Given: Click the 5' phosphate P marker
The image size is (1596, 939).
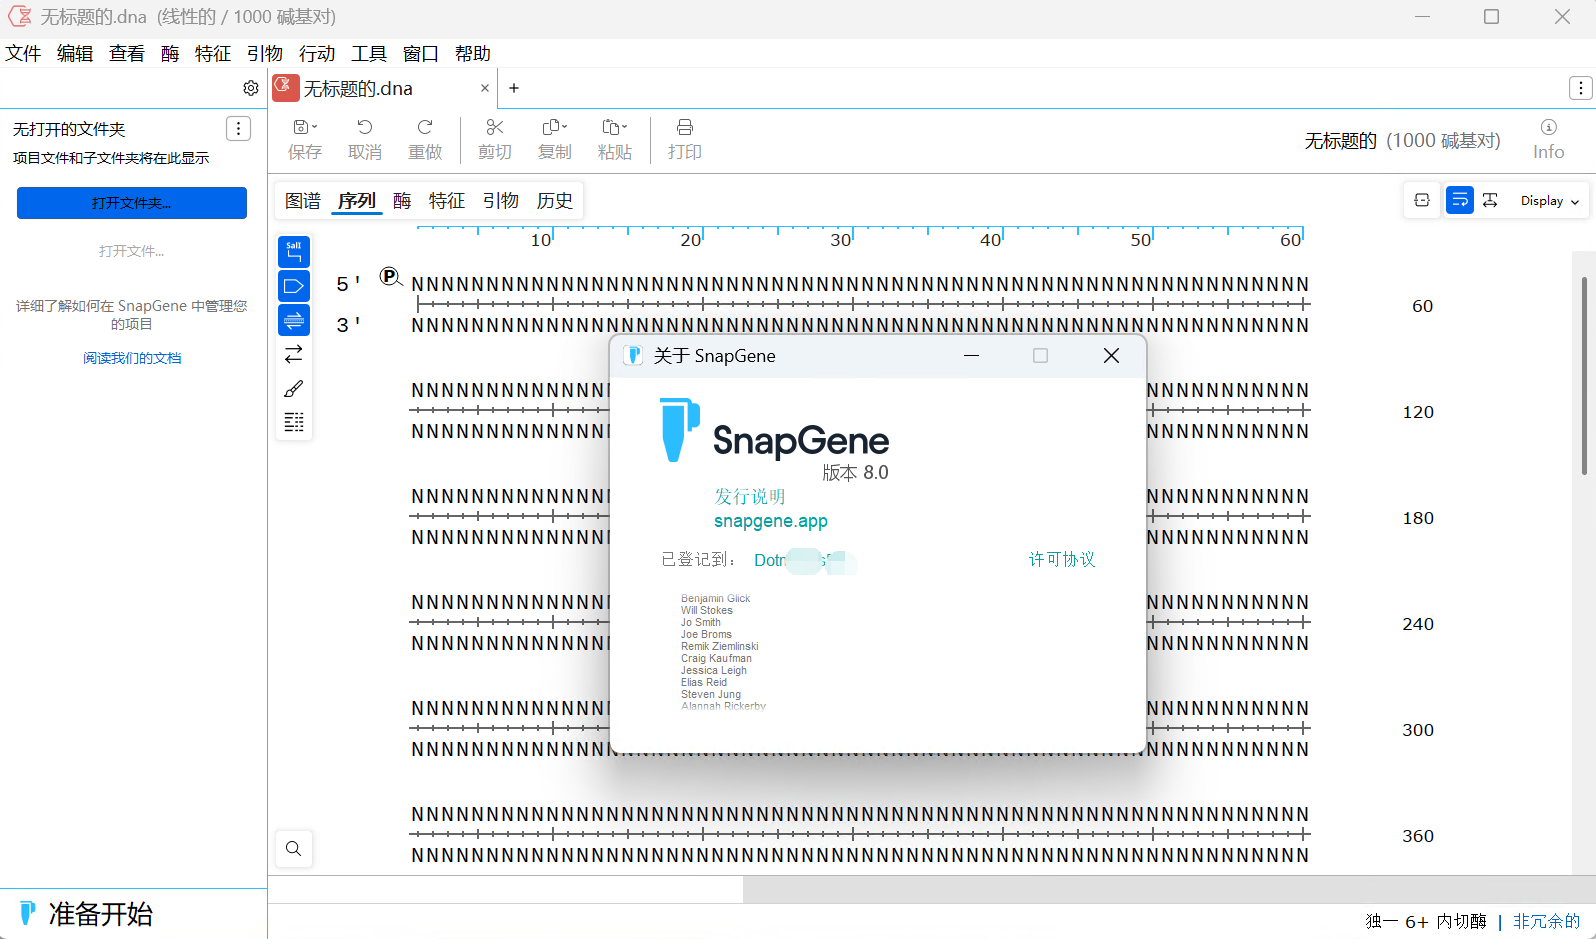Looking at the screenshot, I should 390,276.
